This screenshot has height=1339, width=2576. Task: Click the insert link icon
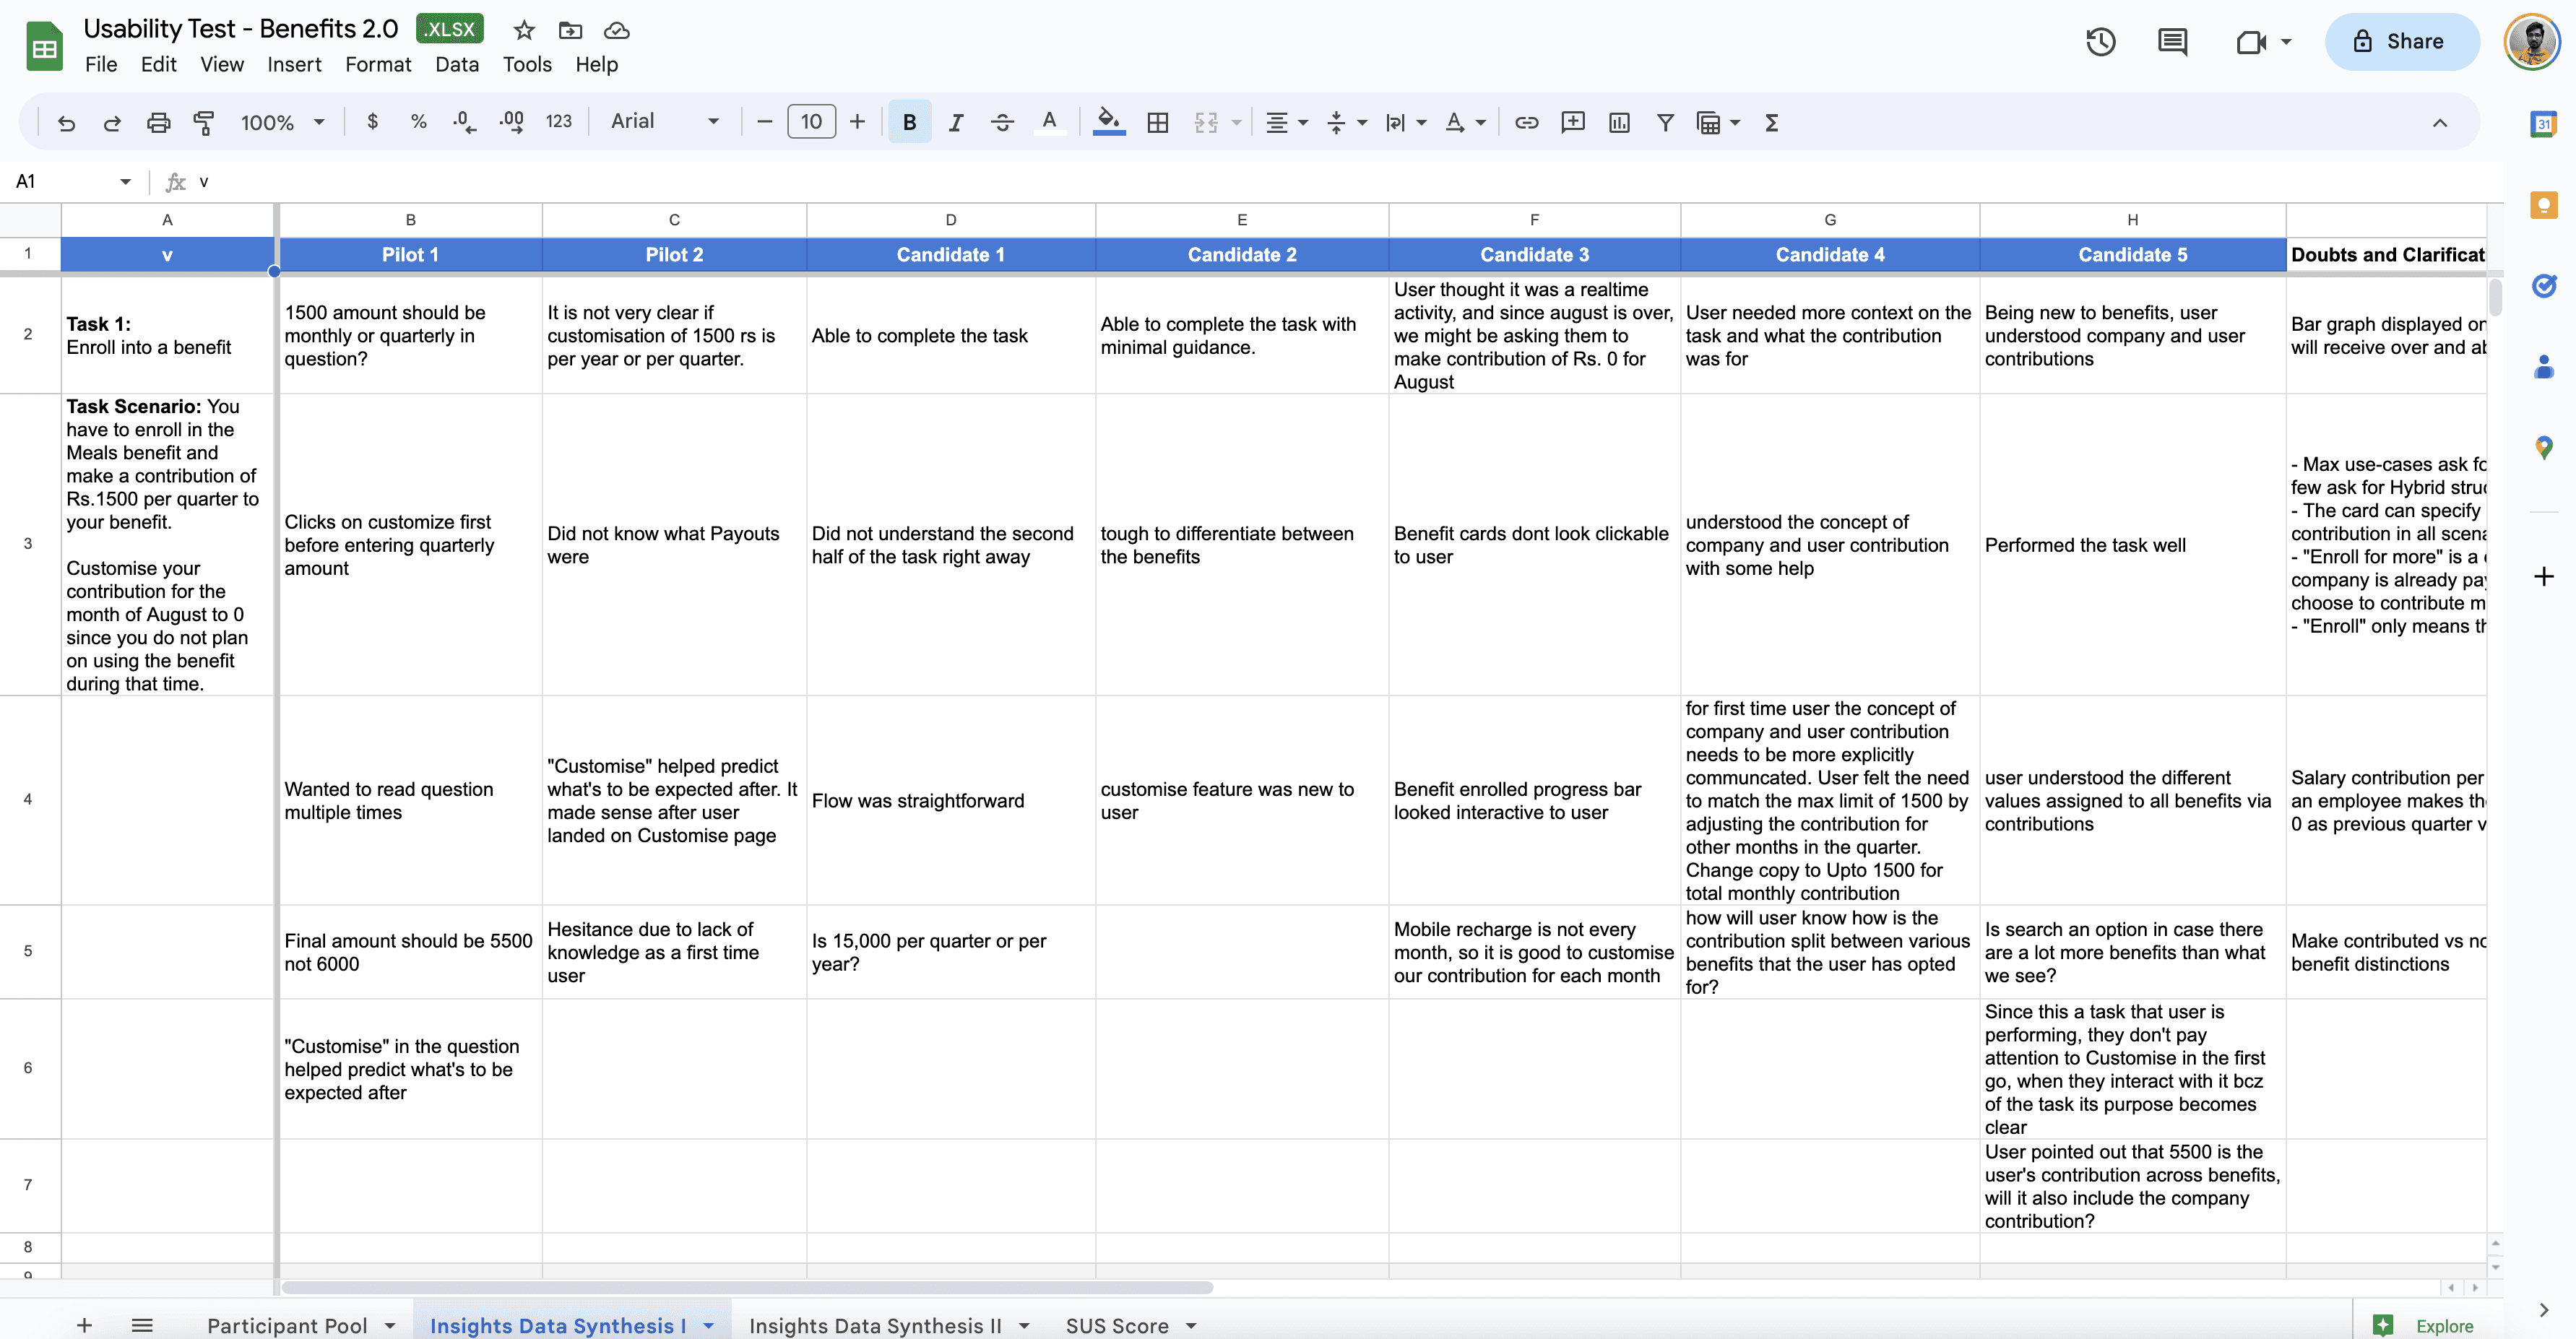[1526, 122]
